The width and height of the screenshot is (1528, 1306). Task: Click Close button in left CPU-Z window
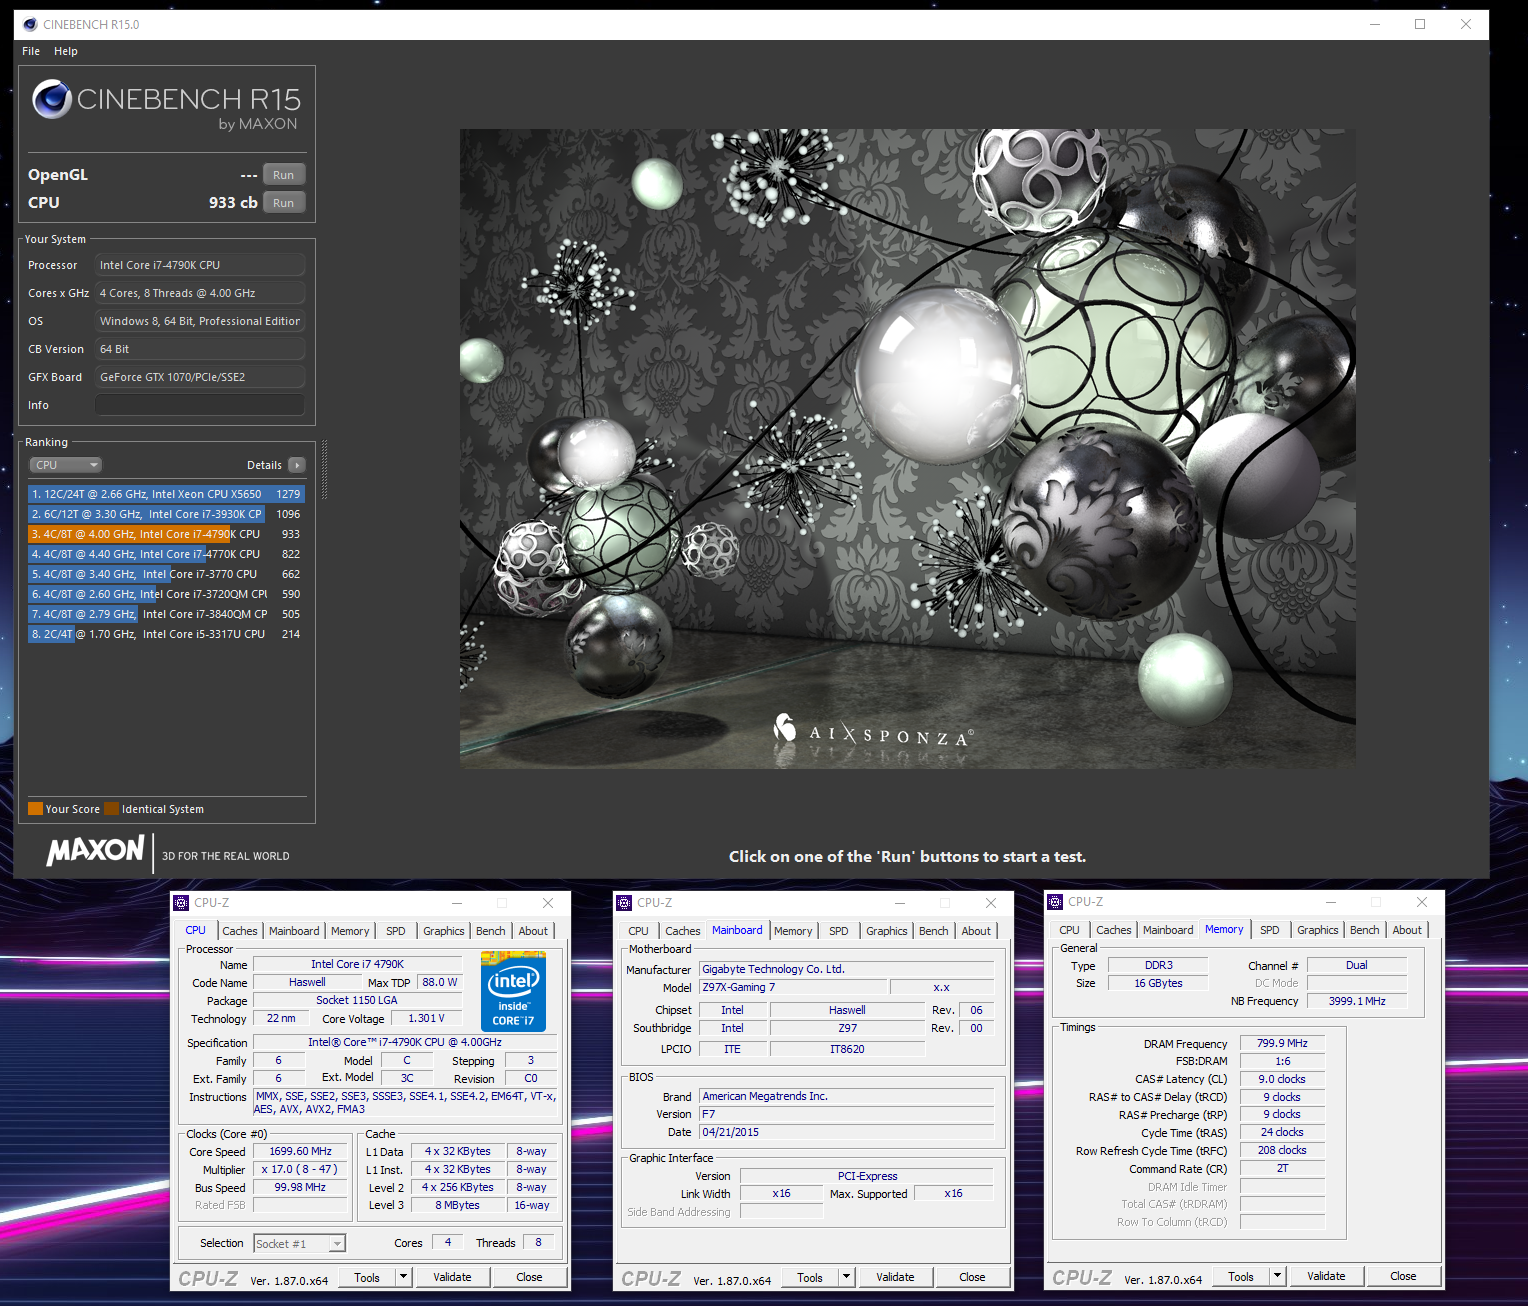click(529, 1277)
